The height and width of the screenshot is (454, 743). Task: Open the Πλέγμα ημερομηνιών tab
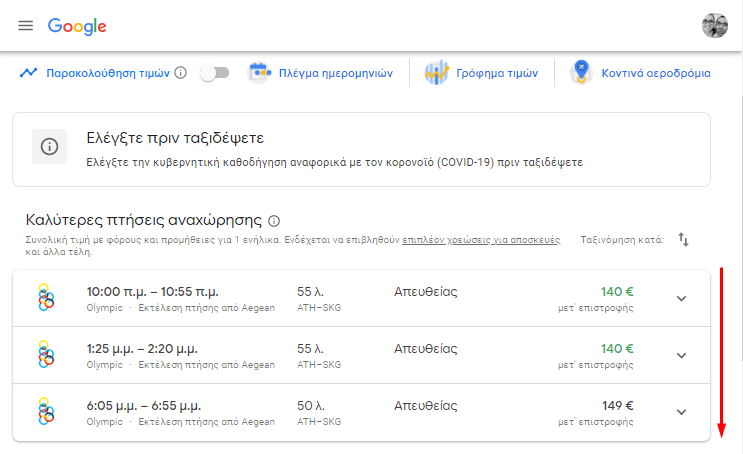pyautogui.click(x=329, y=73)
